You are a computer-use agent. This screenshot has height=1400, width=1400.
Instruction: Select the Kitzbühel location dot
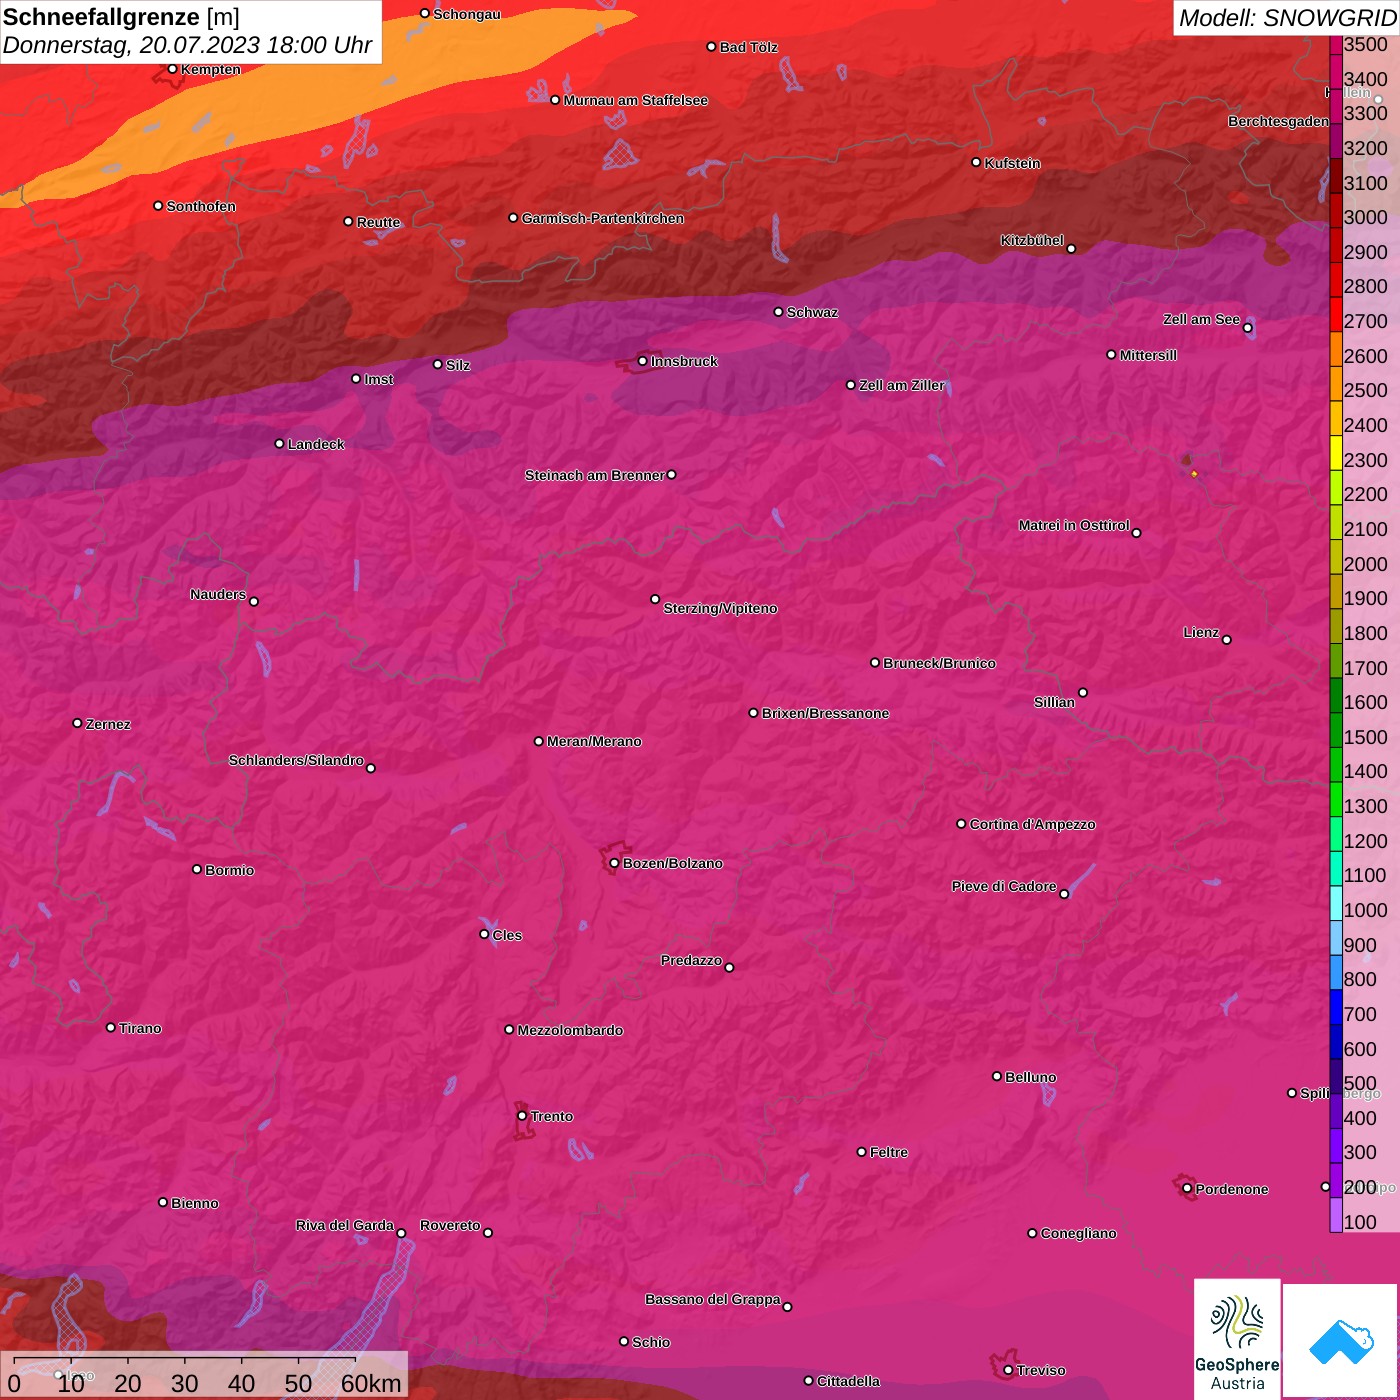[1071, 249]
